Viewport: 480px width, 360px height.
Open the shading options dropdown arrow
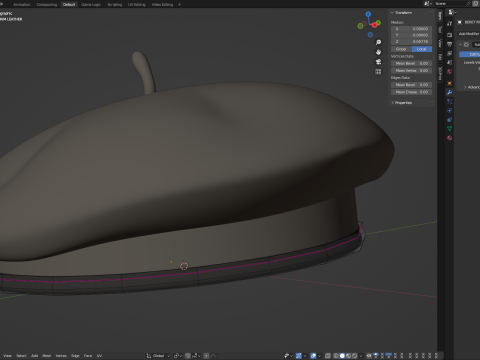361,356
